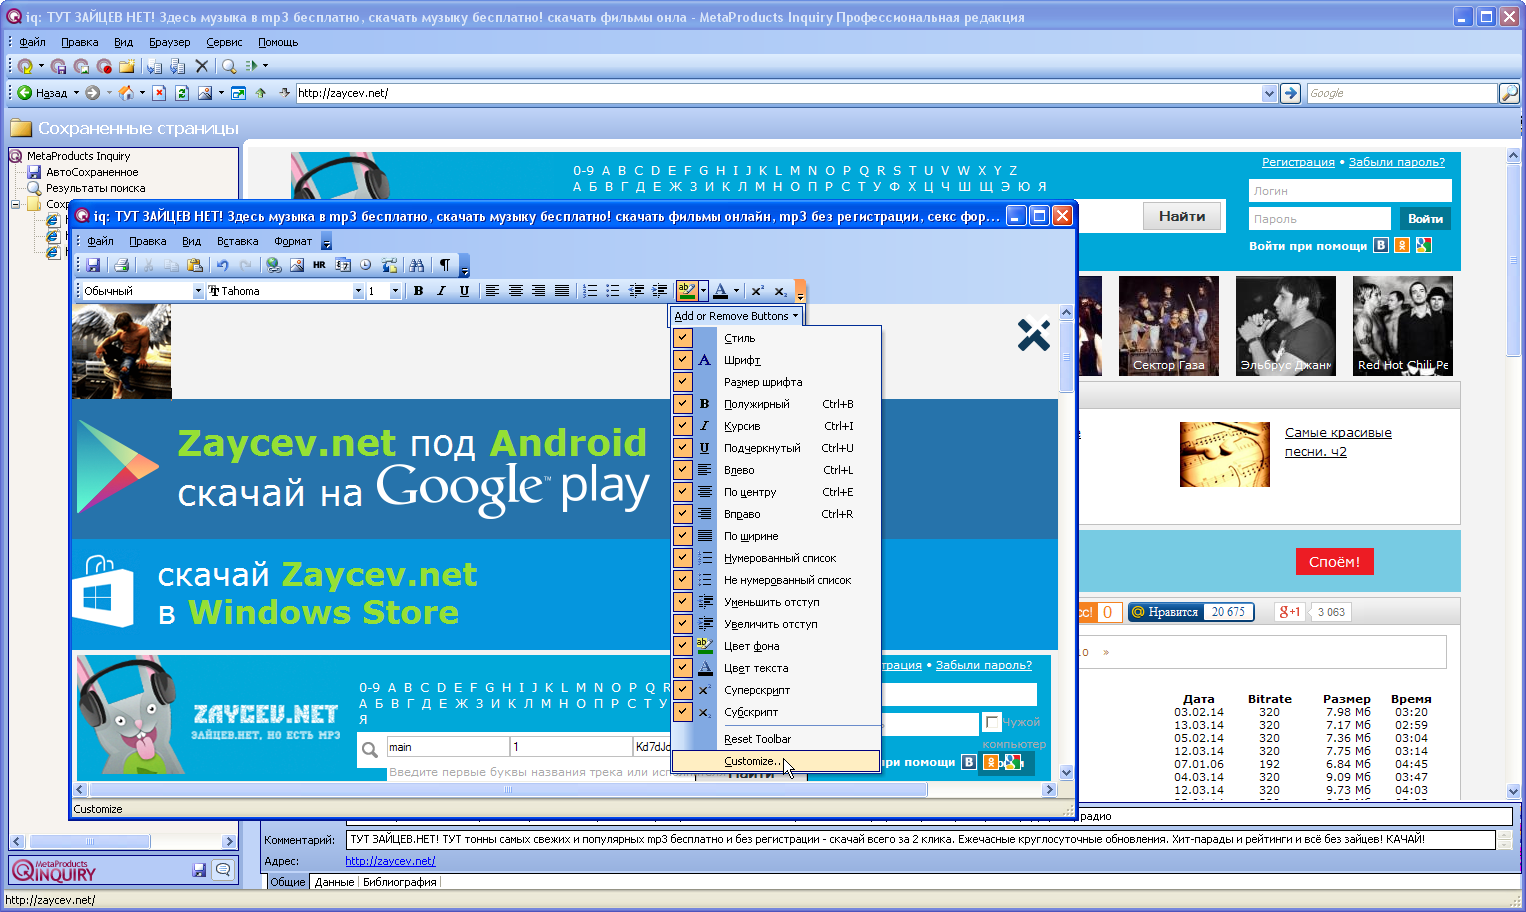Image resolution: width=1526 pixels, height=912 pixels.
Task: Open background color dropdown arrow
Action: click(x=703, y=291)
